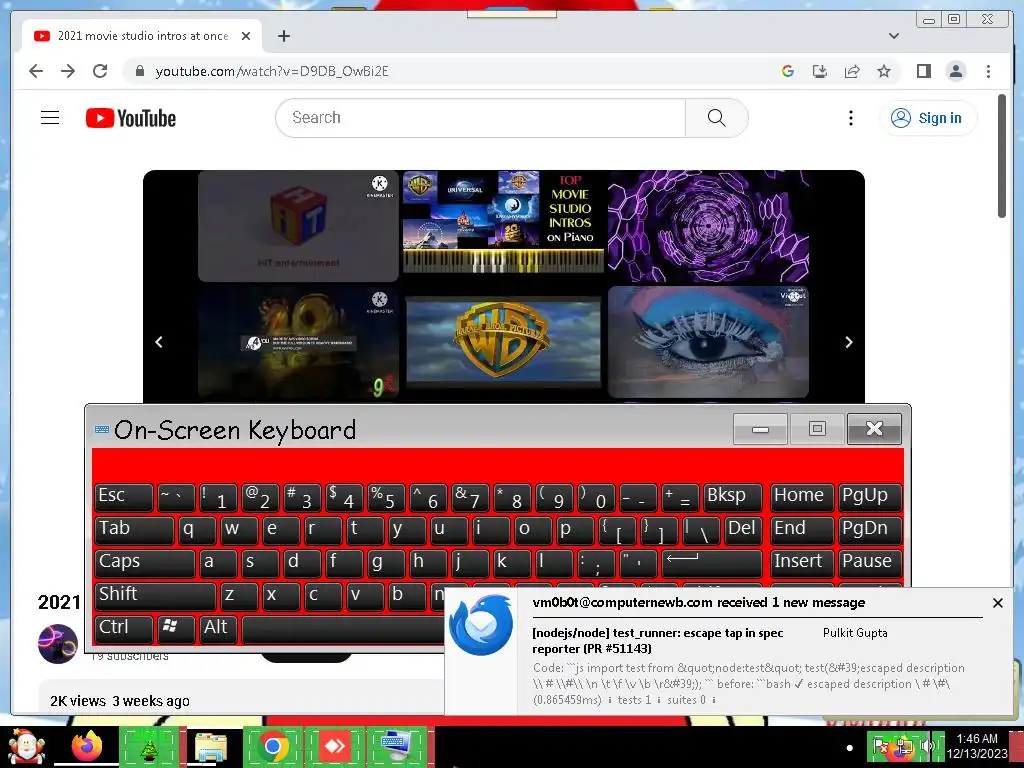Tap the Tab key on the On-Screen Keyboard
Image resolution: width=1024 pixels, height=768 pixels.
click(x=135, y=530)
